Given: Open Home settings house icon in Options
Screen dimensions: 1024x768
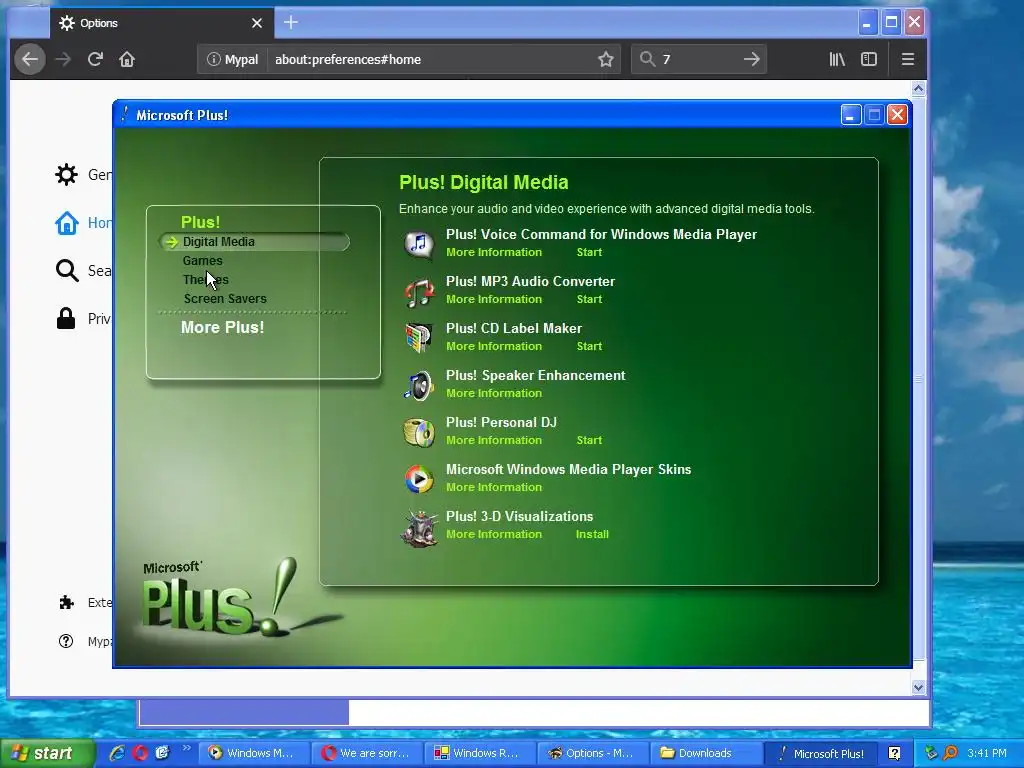Looking at the screenshot, I should click(66, 223).
